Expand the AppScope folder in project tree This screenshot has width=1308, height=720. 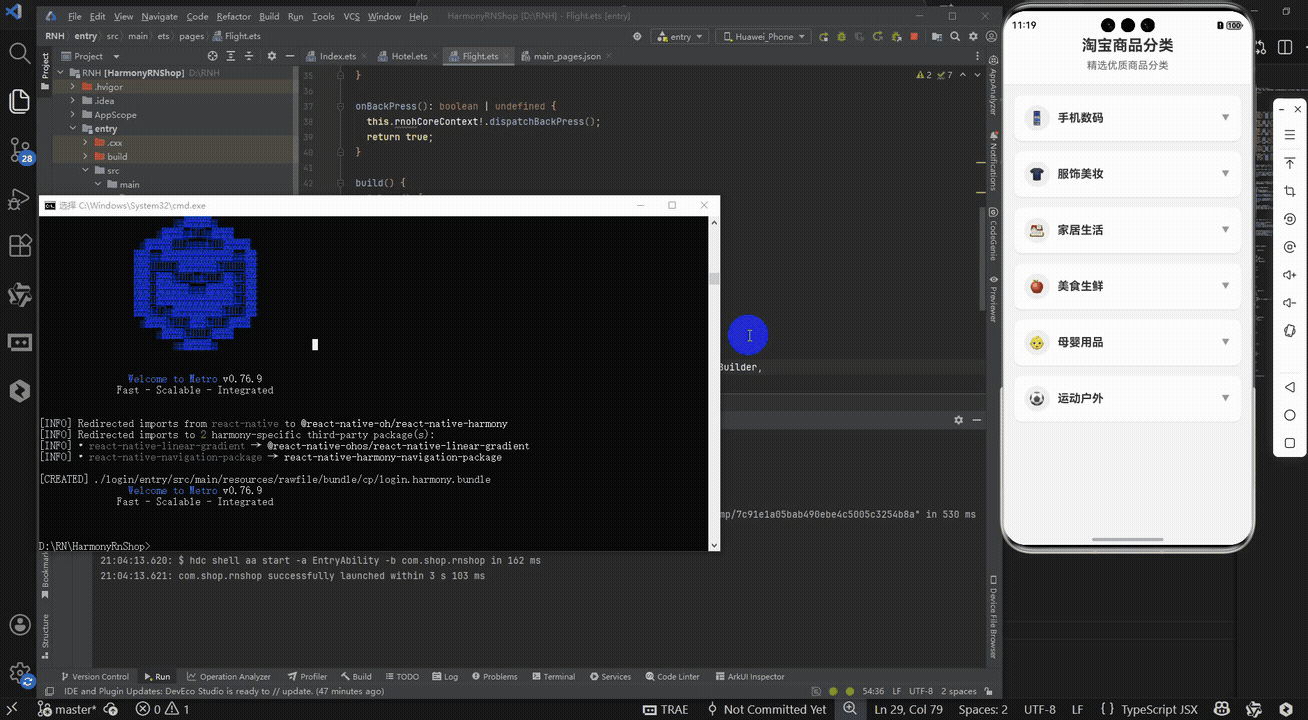72,115
